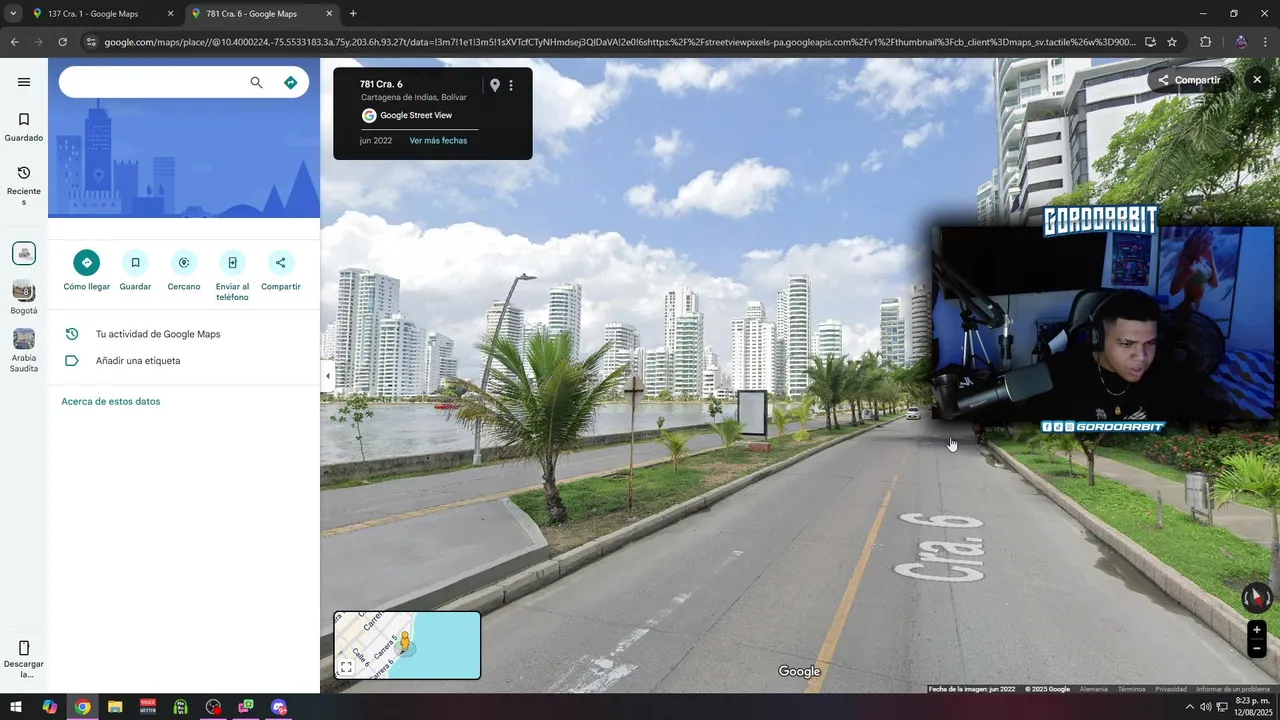Open the Windows Start menu
This screenshot has width=1280, height=720.
click(x=16, y=707)
